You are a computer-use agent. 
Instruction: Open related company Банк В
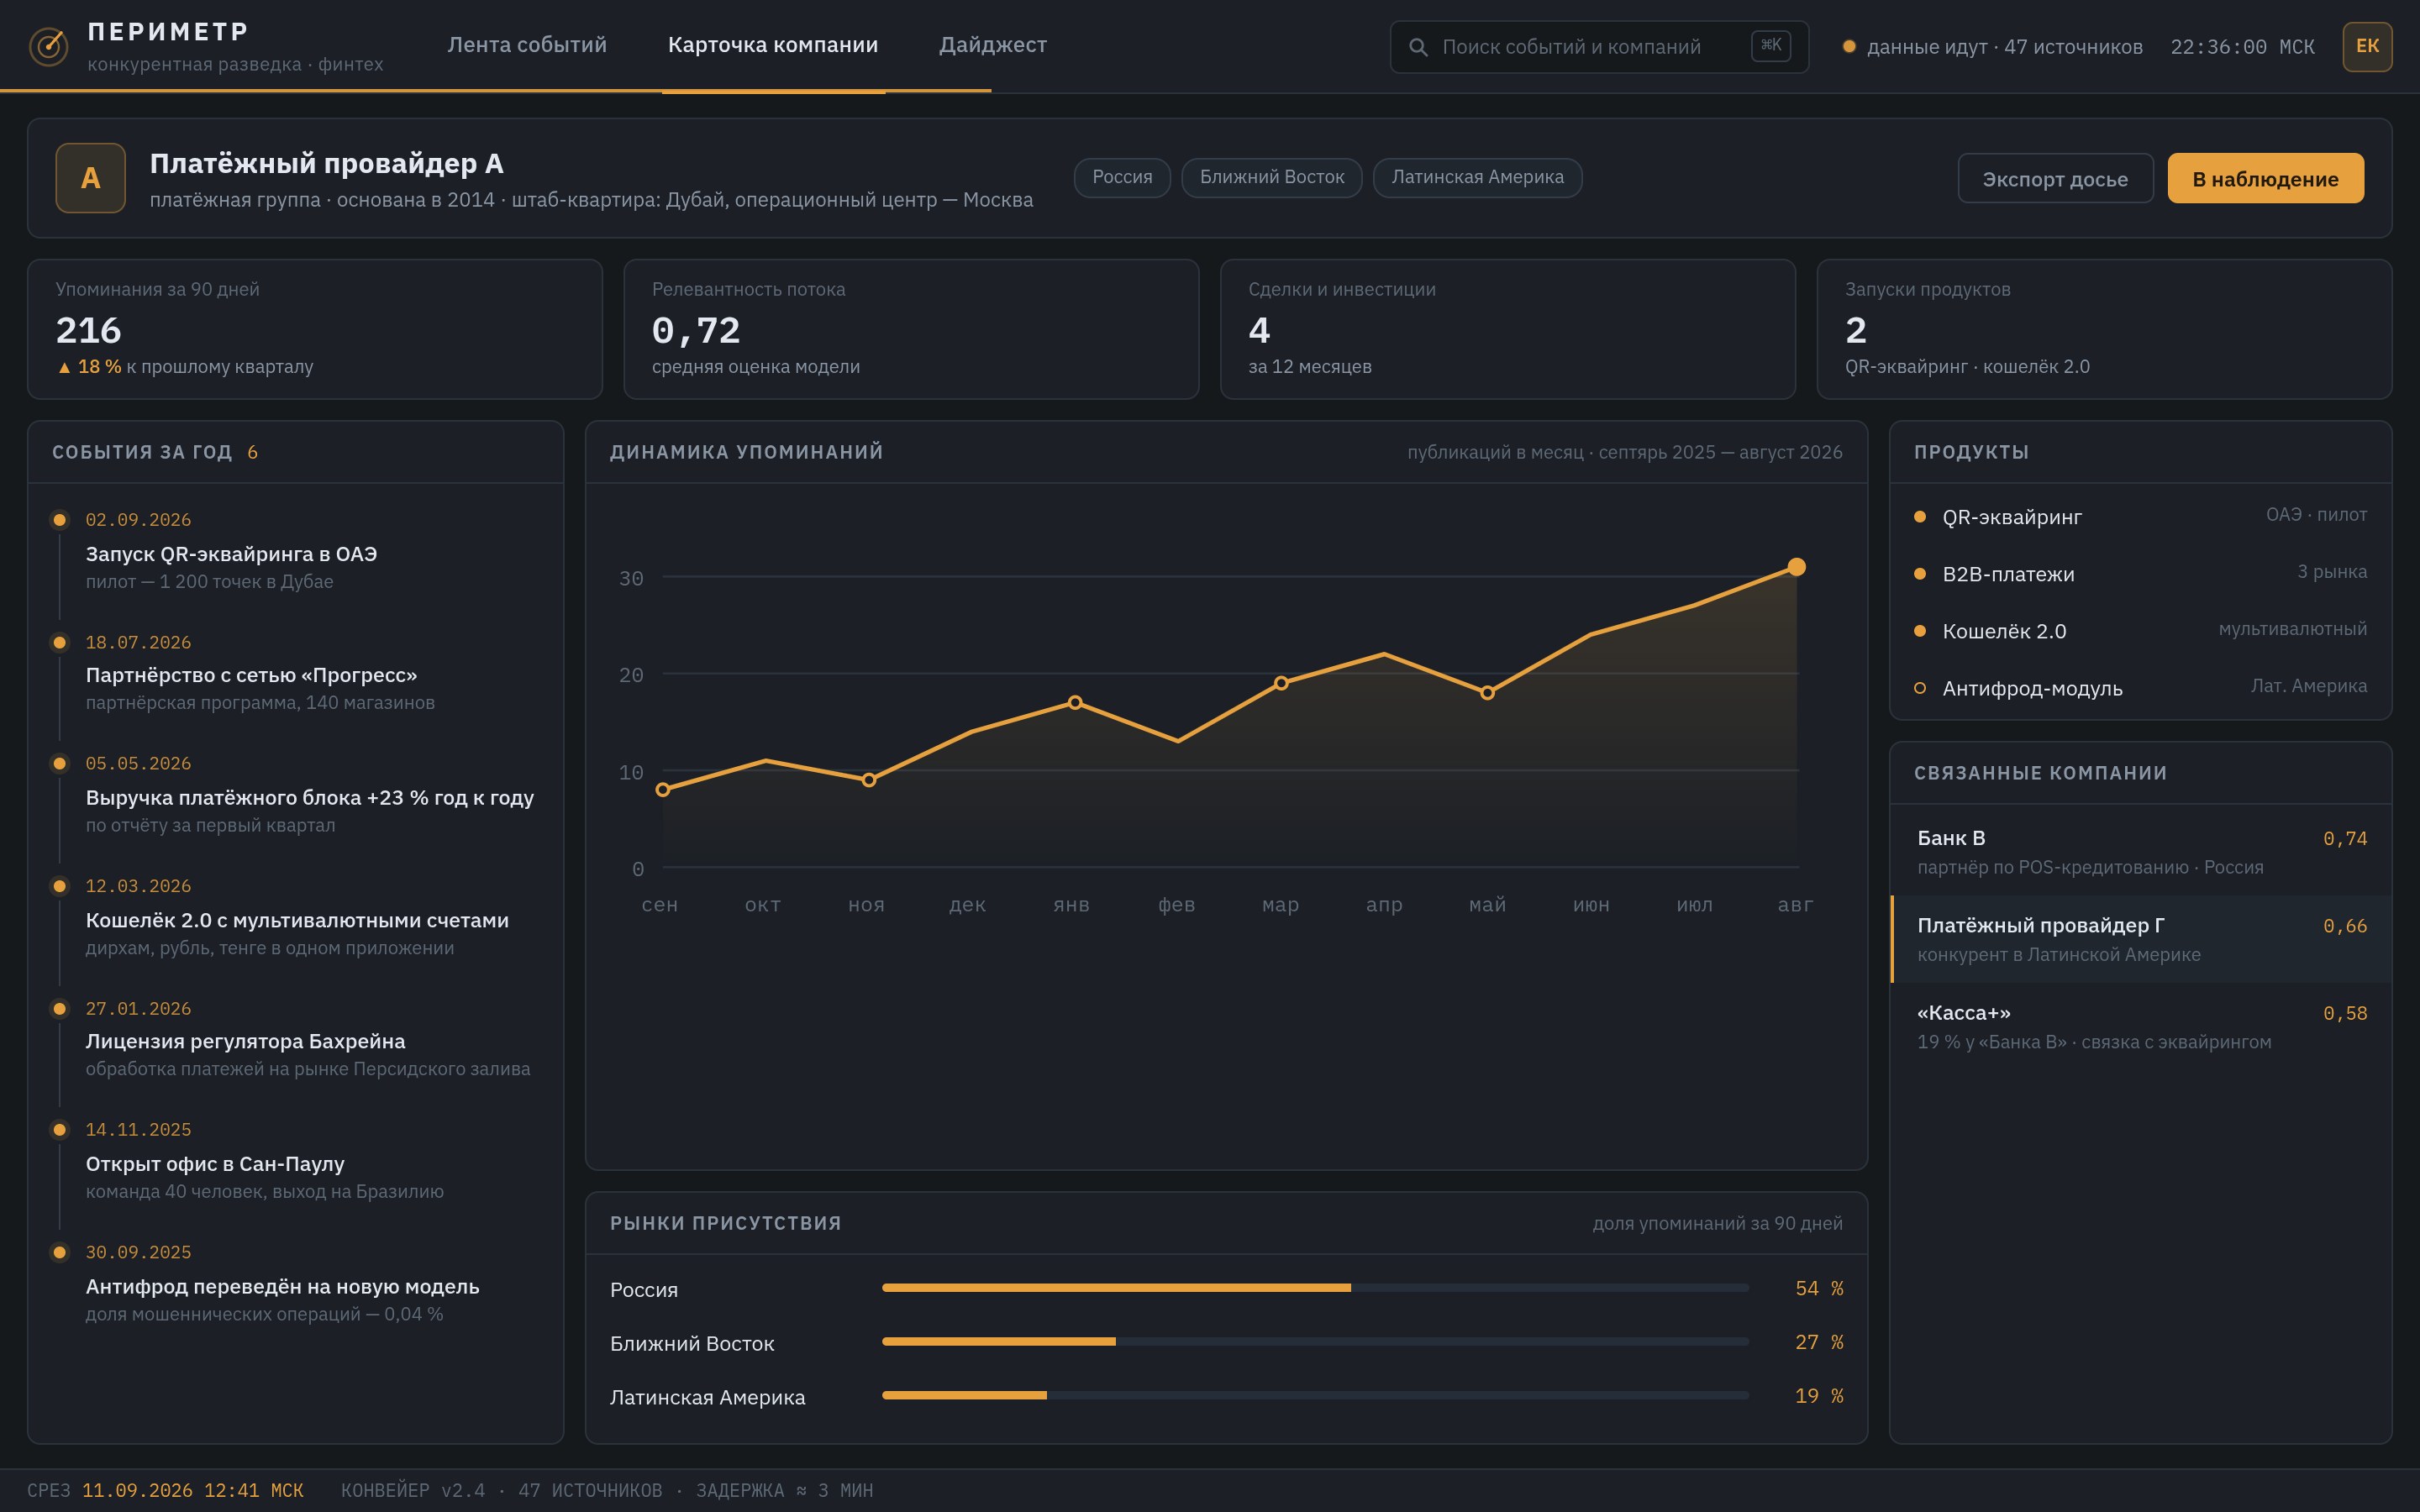tap(2141, 851)
